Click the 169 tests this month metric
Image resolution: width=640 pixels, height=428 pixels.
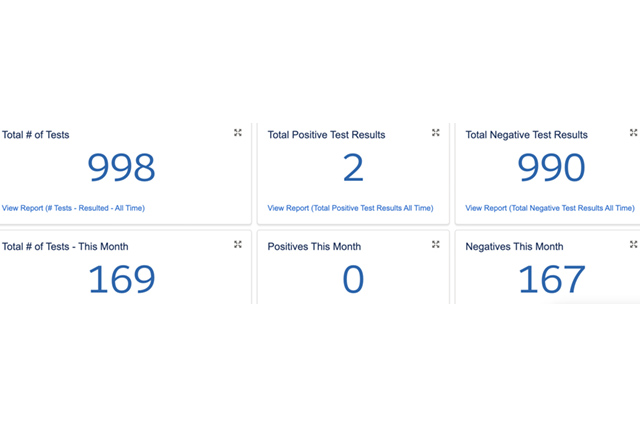click(x=122, y=280)
